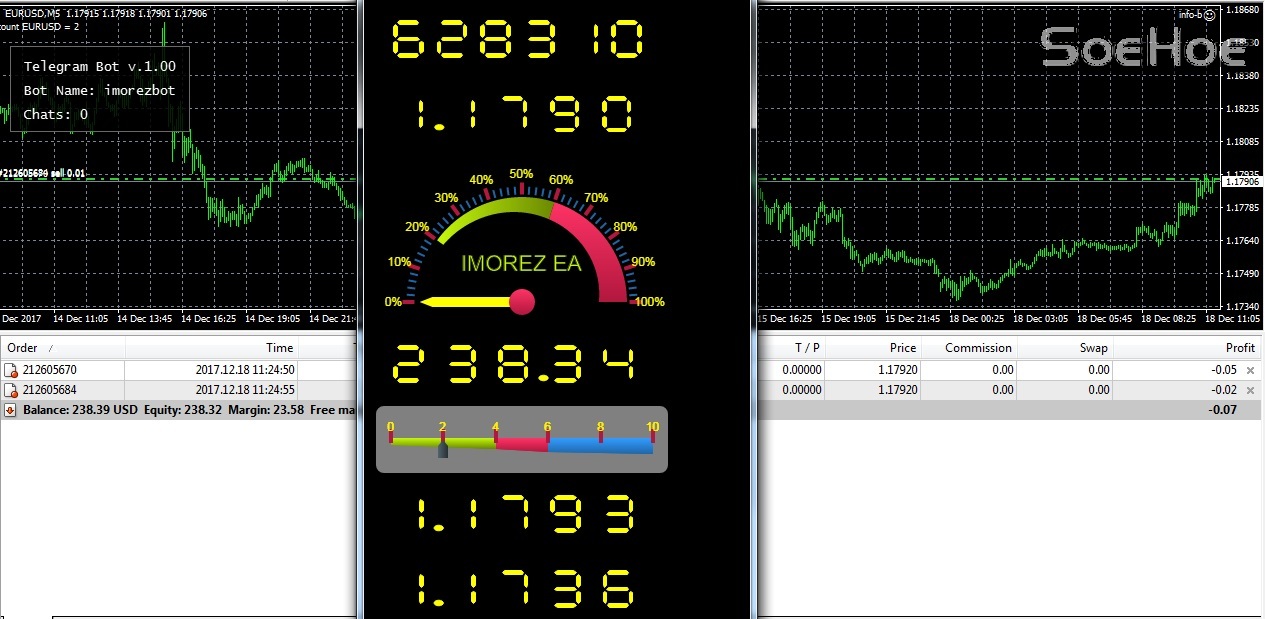
Task: Close order 212605670 with its X icon
Action: point(1250,370)
